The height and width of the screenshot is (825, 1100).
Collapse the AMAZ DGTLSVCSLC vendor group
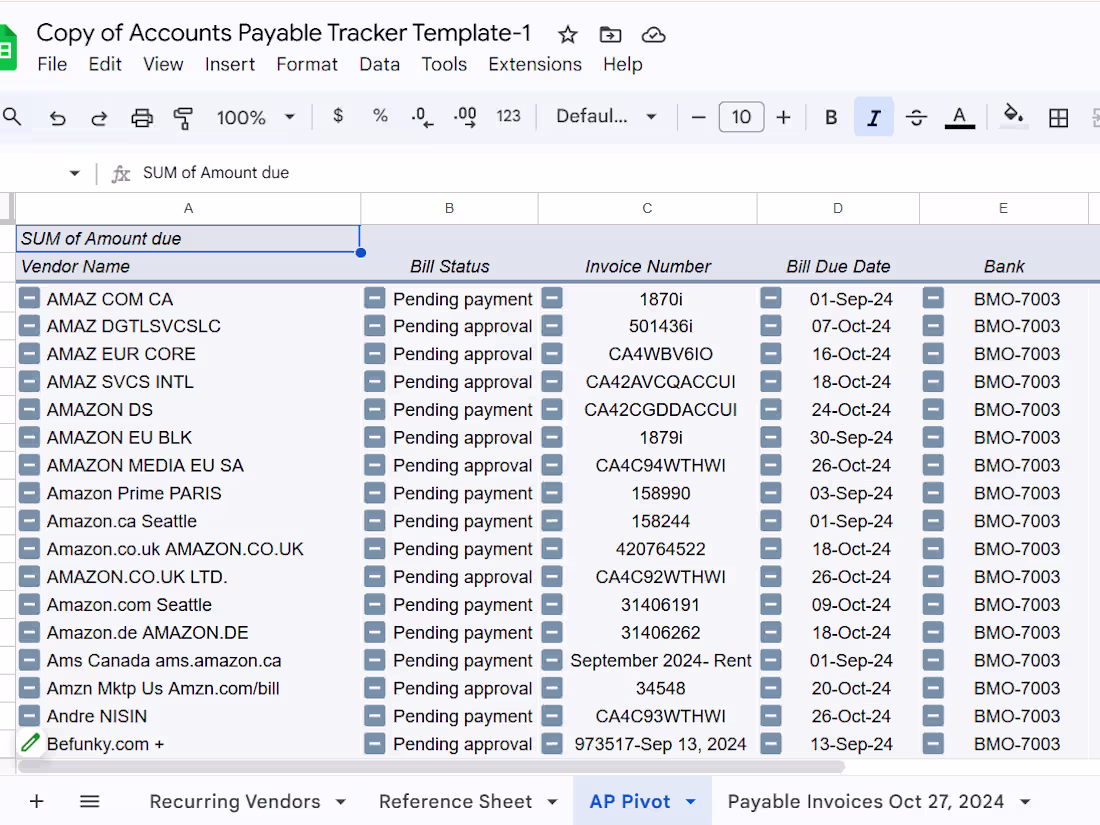29,326
